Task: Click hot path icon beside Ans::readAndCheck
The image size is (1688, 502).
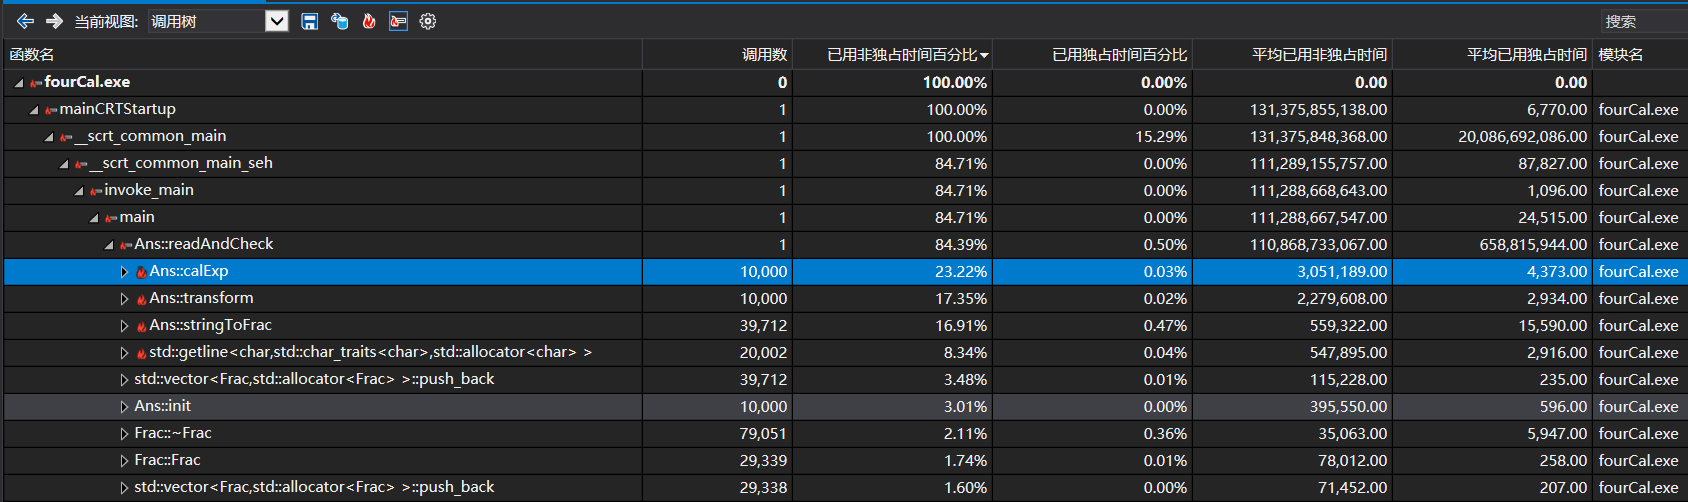Action: click(x=126, y=245)
